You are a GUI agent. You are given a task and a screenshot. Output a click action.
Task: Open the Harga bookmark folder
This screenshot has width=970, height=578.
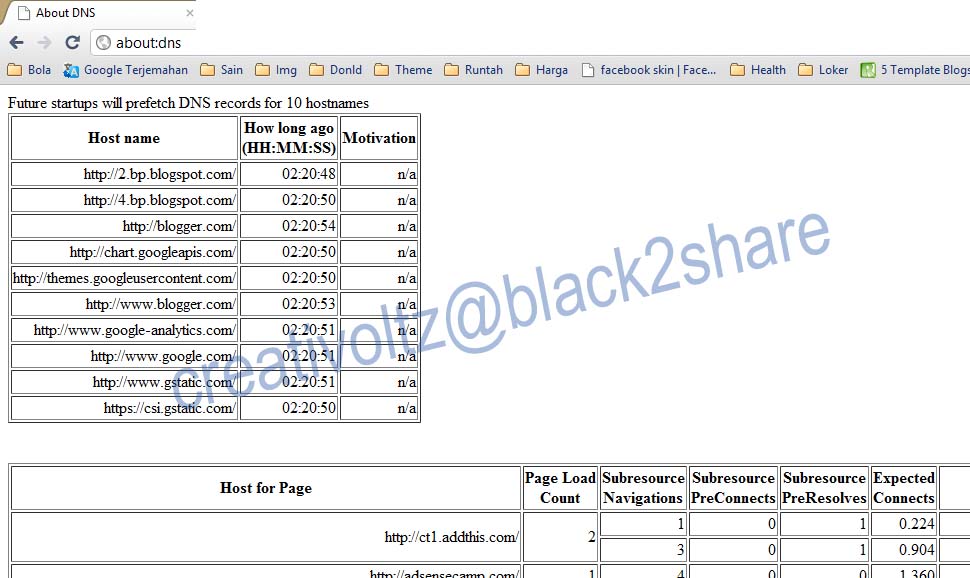(x=541, y=70)
